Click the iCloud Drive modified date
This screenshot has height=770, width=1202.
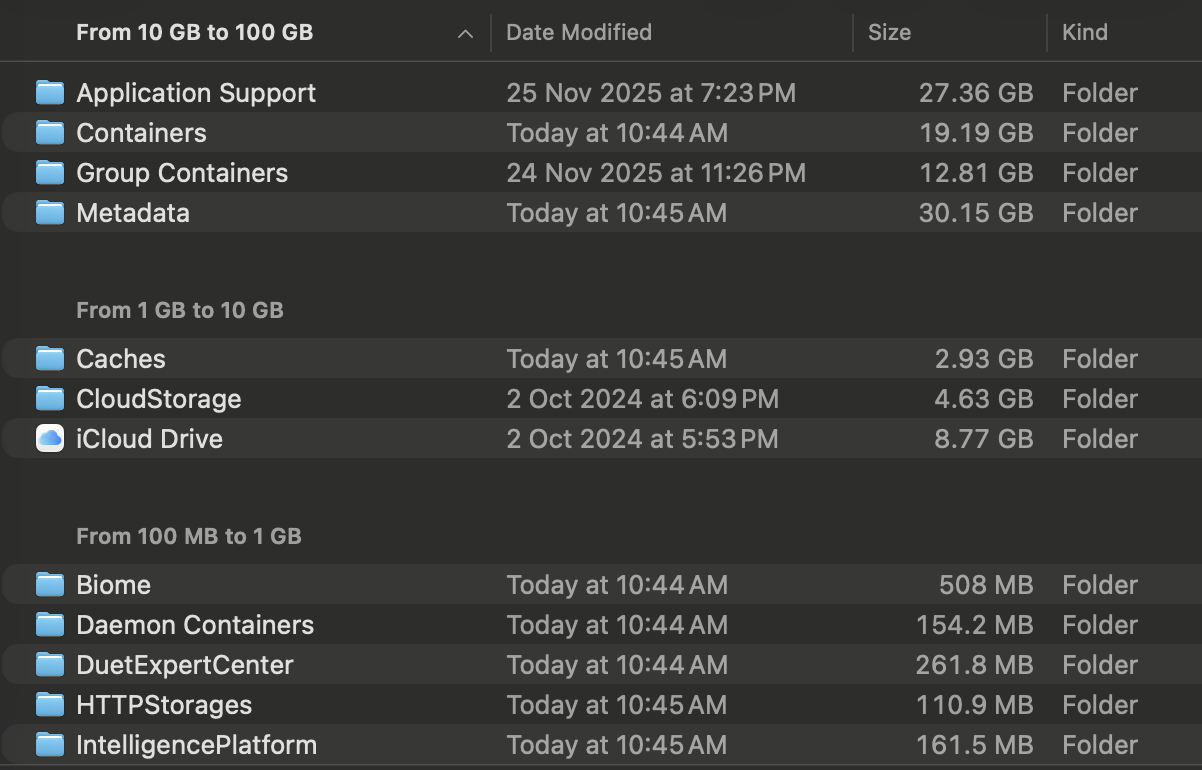point(642,439)
